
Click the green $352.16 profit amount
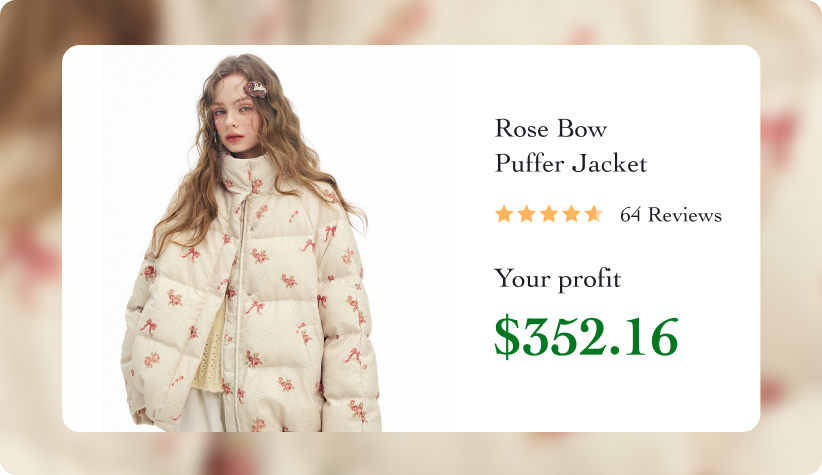point(586,337)
